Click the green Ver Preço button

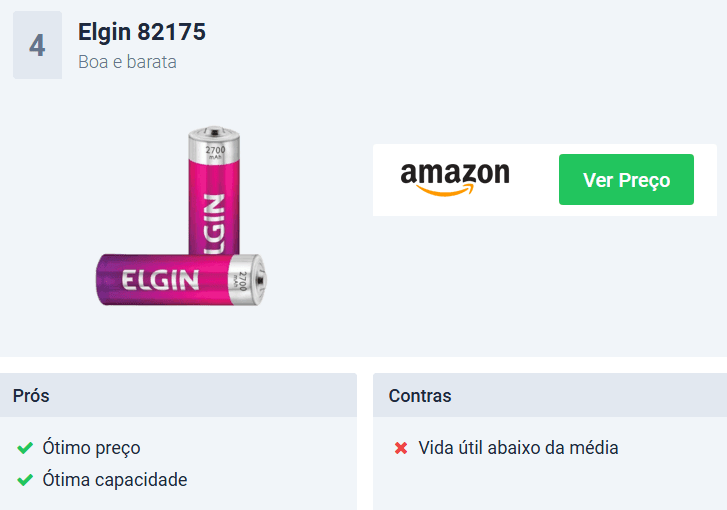pos(626,179)
